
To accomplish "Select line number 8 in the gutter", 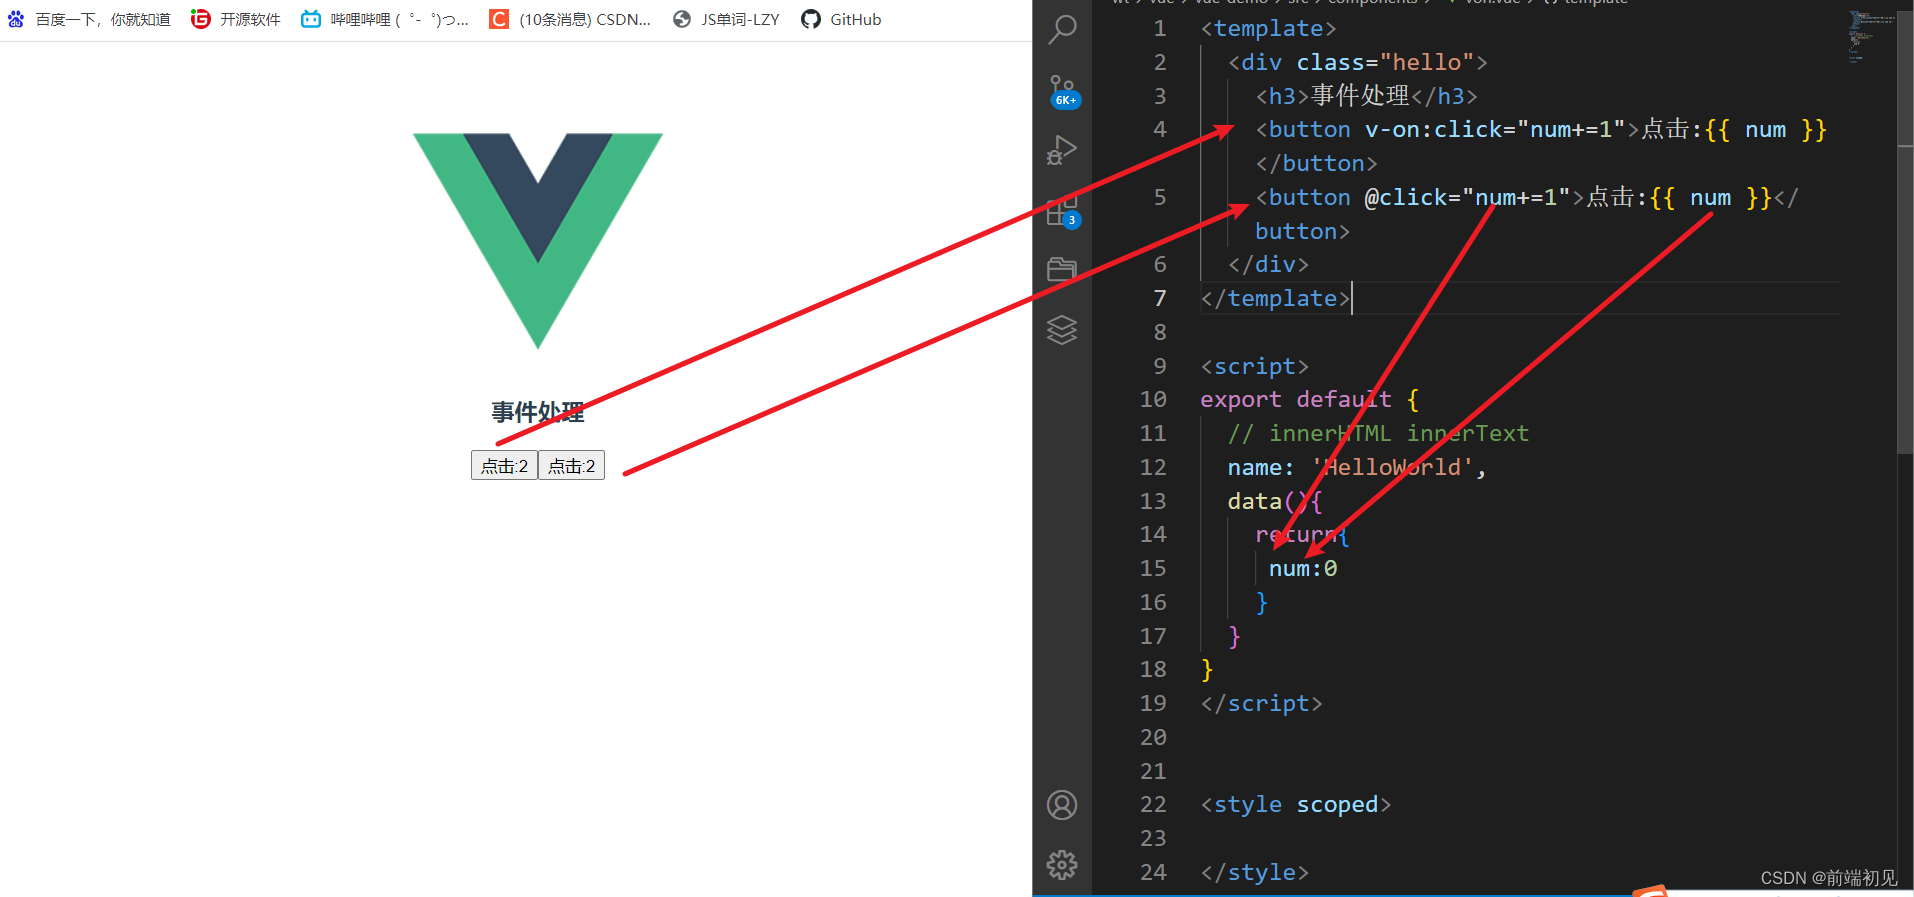I will (x=1160, y=333).
